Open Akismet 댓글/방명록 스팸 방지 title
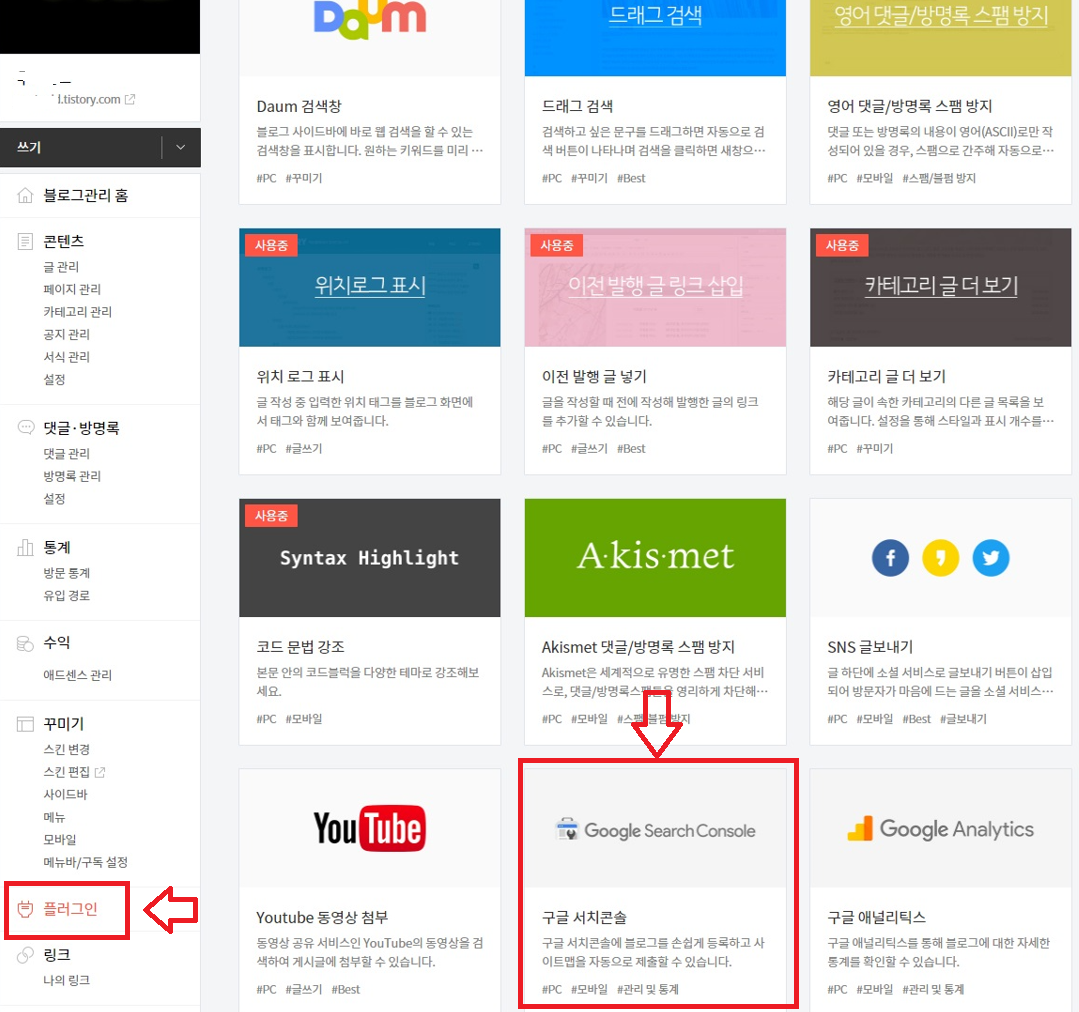The width and height of the screenshot is (1079, 1012). (x=638, y=647)
